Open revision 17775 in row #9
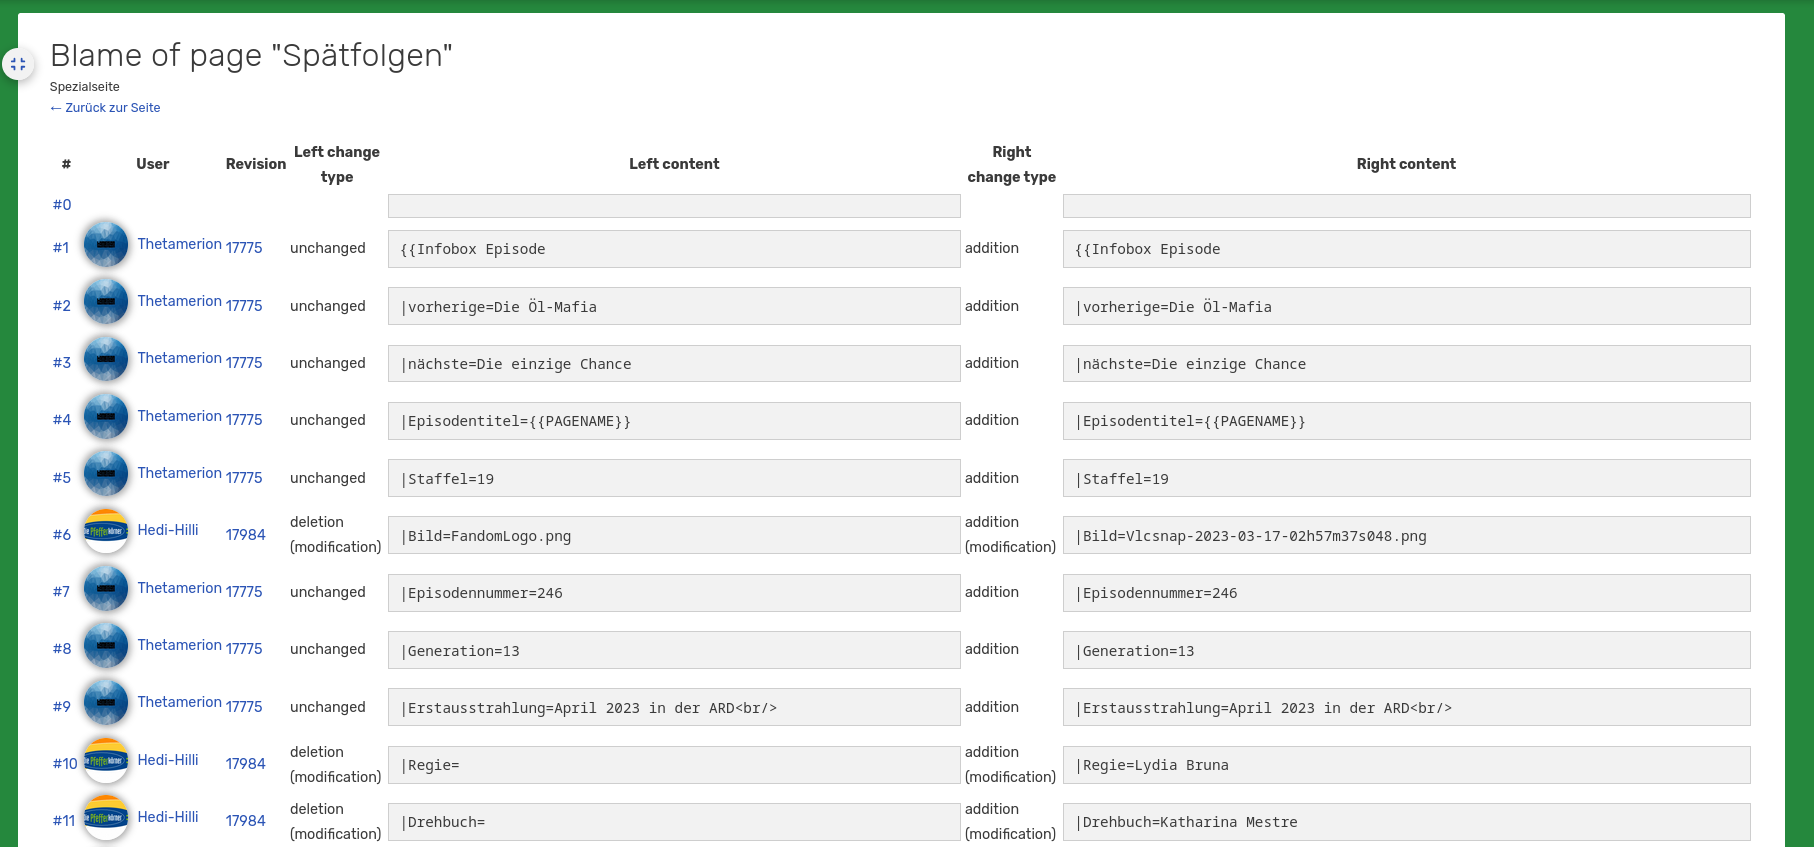Image resolution: width=1814 pixels, height=847 pixels. point(244,707)
